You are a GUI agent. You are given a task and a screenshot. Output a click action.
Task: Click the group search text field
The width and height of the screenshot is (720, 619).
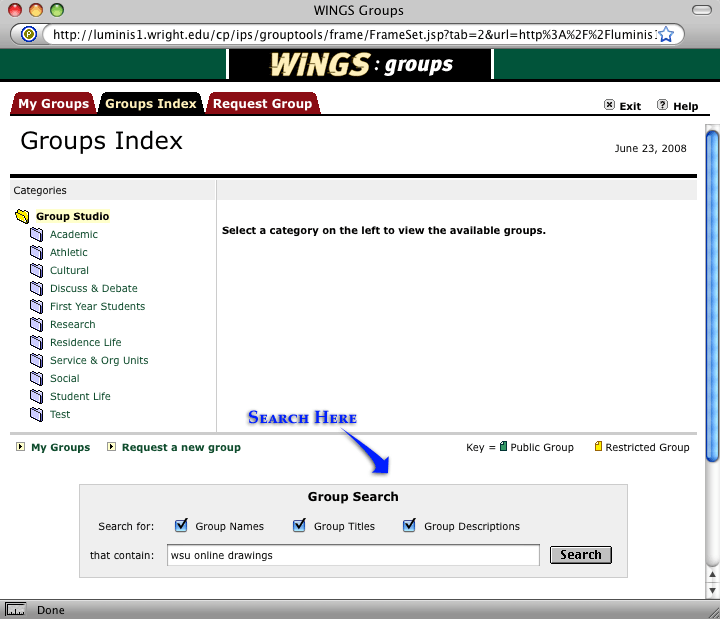353,555
